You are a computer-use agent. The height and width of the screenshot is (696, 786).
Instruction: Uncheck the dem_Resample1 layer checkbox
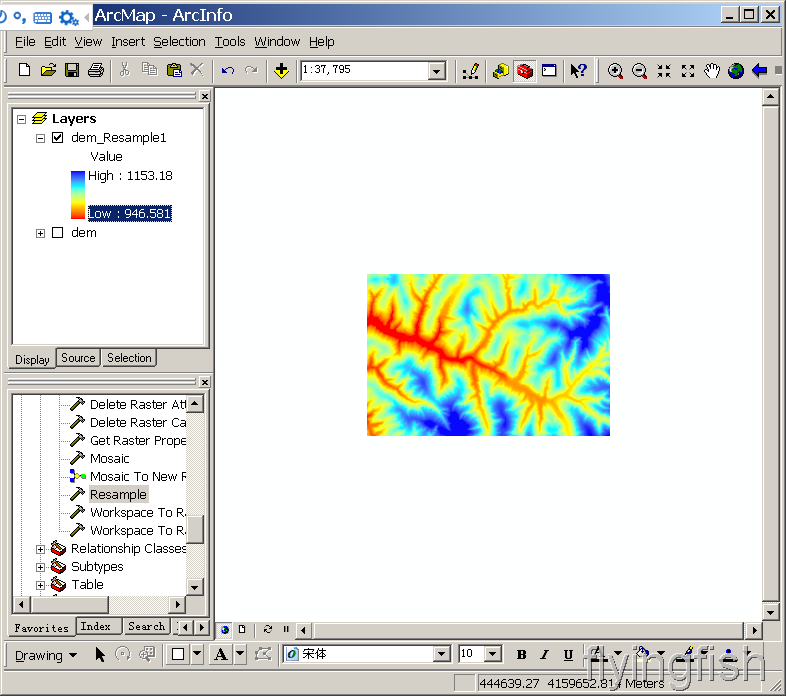tap(58, 138)
